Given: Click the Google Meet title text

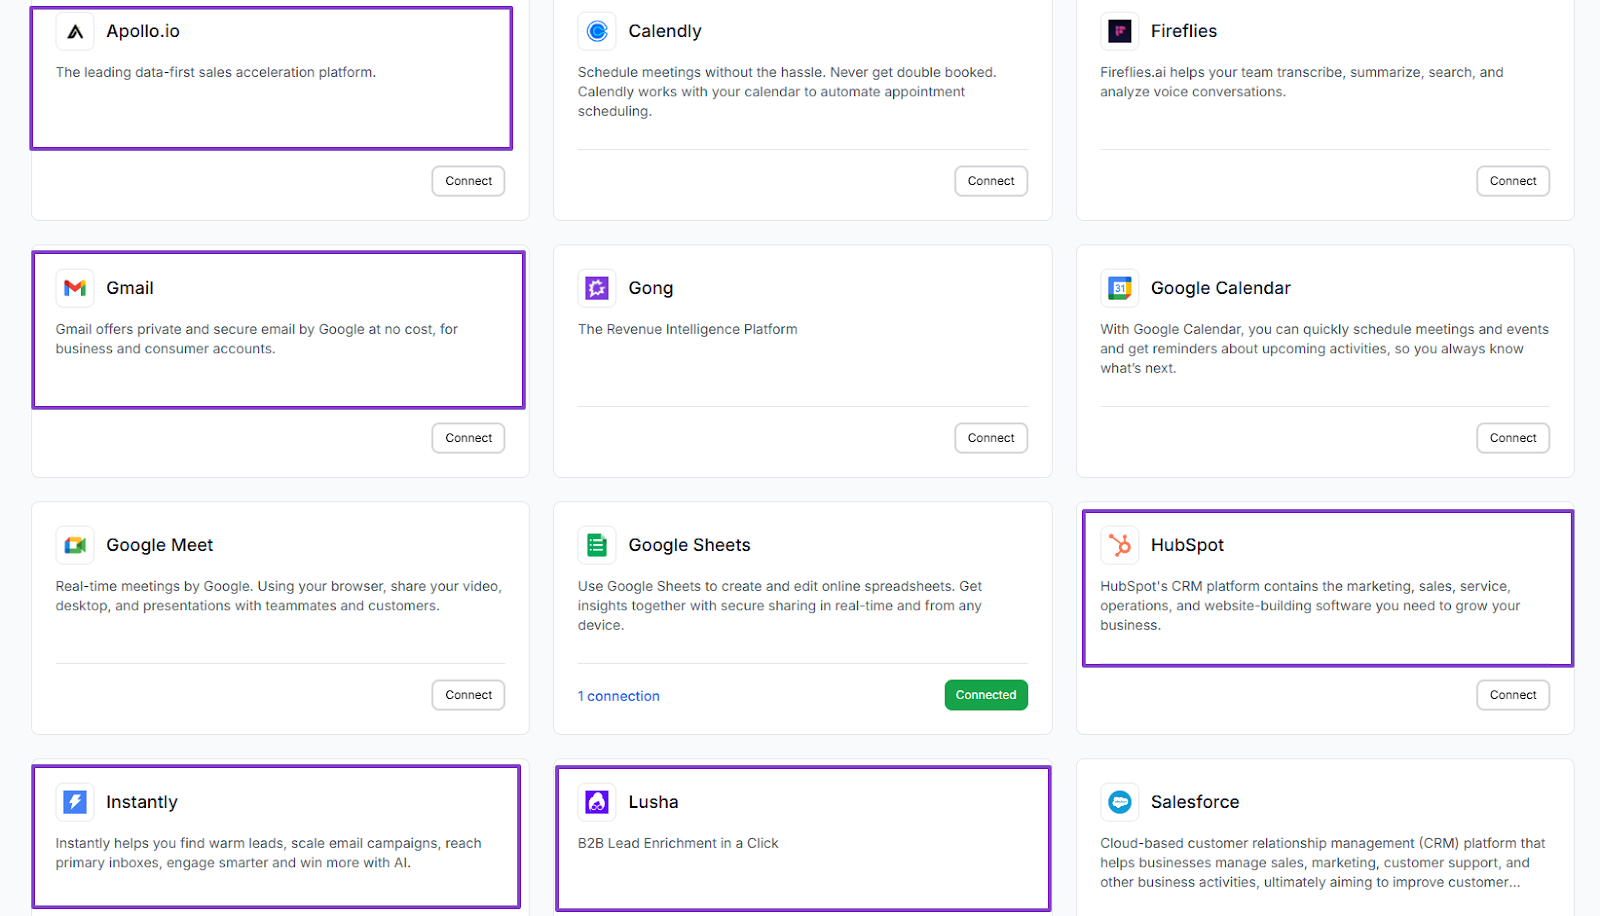Looking at the screenshot, I should click(x=160, y=545).
